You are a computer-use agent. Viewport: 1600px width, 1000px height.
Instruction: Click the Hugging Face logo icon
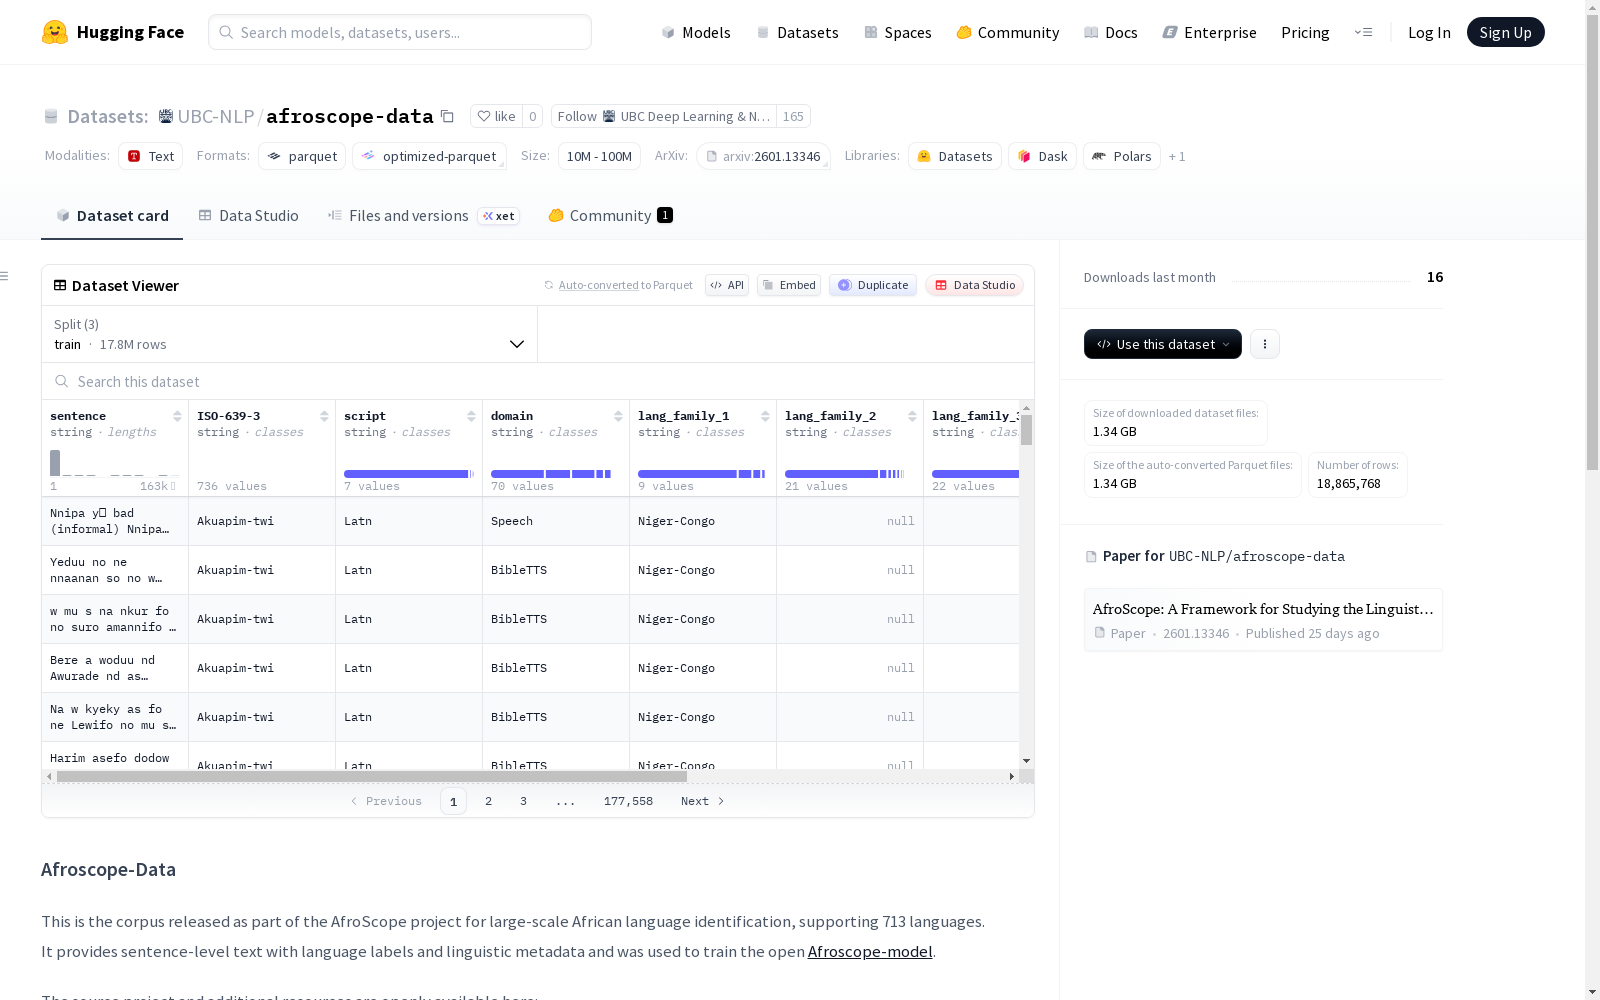[54, 32]
